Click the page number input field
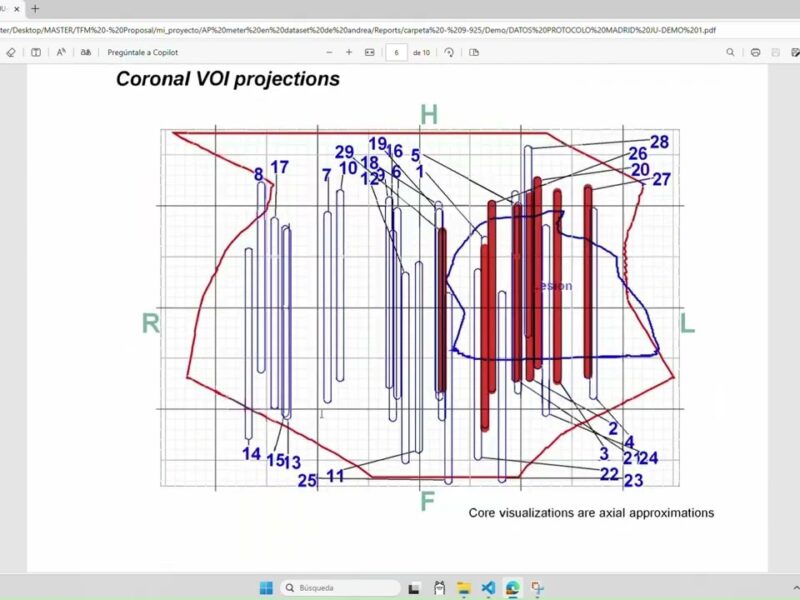 397,52
